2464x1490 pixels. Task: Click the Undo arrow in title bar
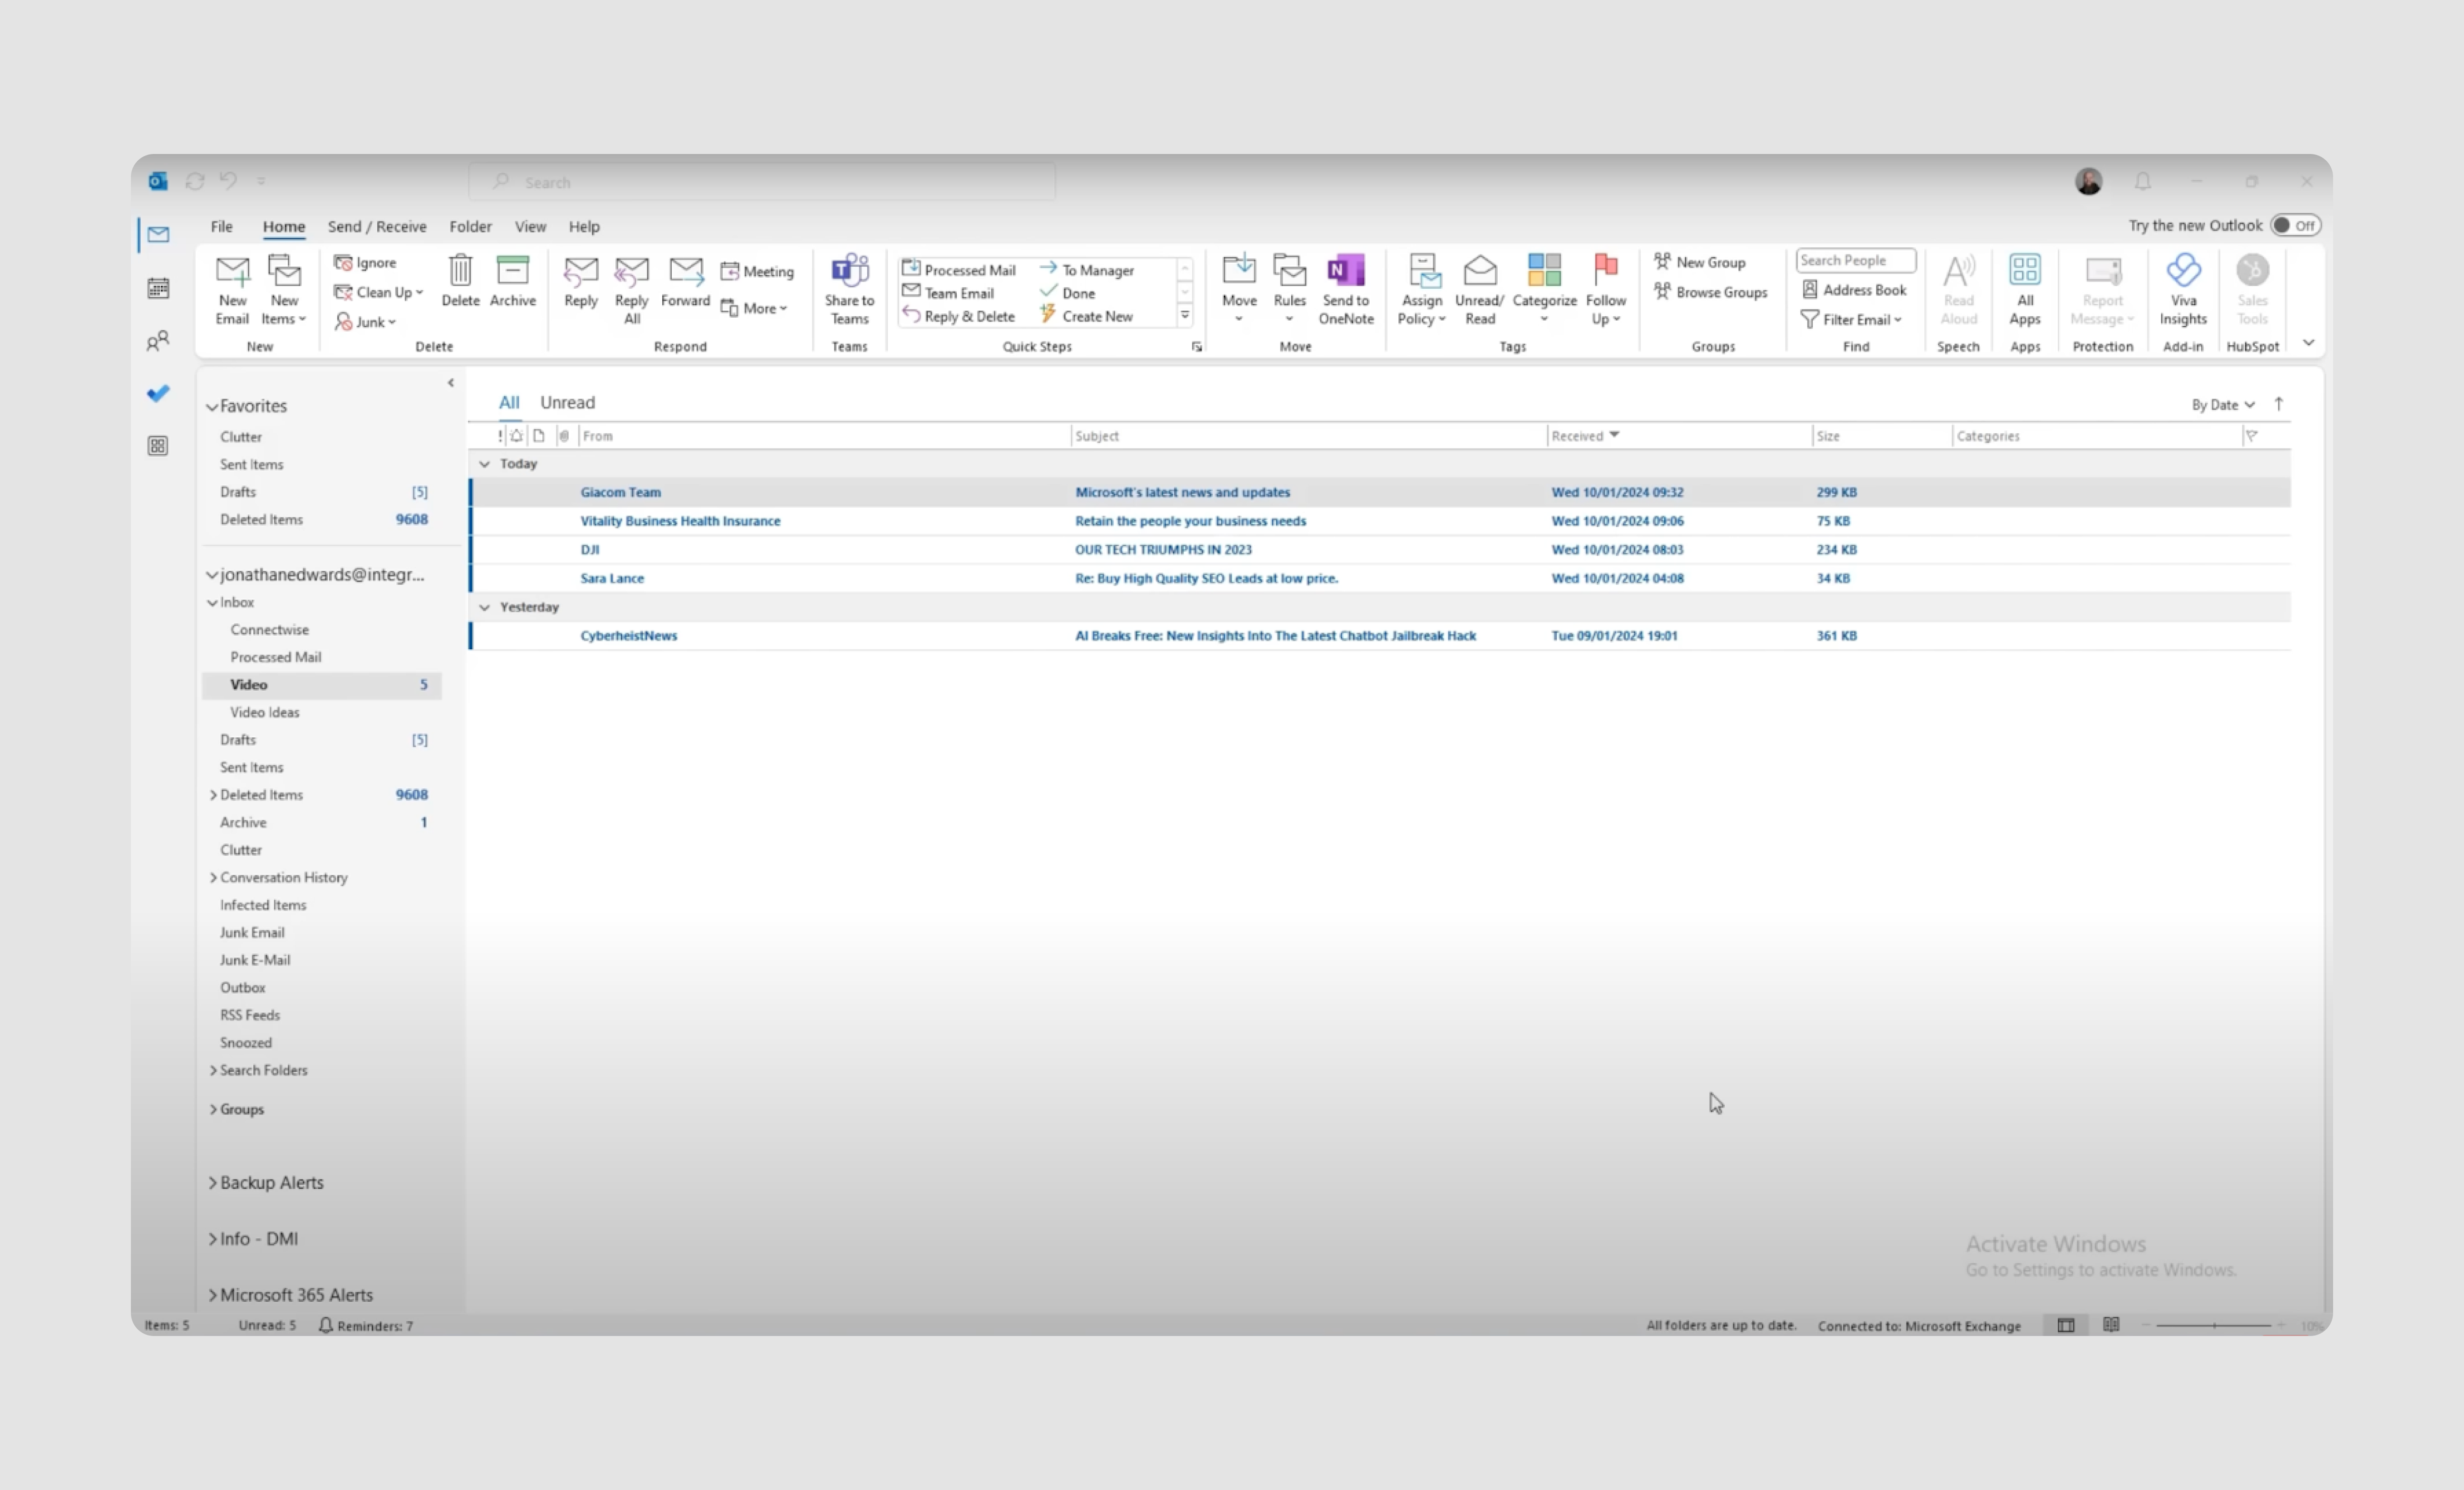pyautogui.click(x=228, y=180)
